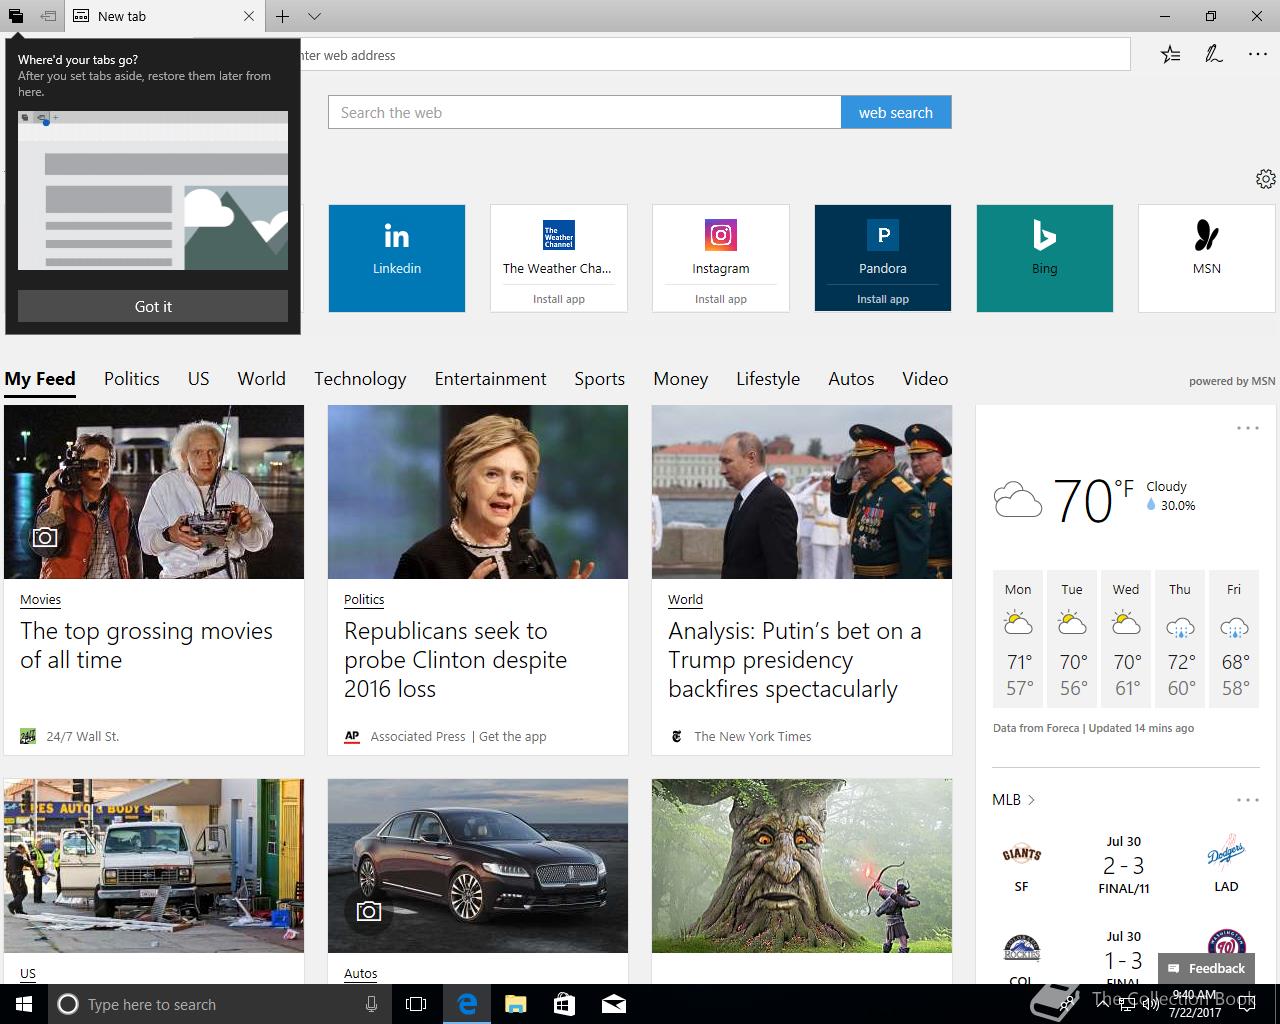Open Republicans seek to probe Clinton headline
Image resolution: width=1280 pixels, height=1024 pixels.
[455, 660]
